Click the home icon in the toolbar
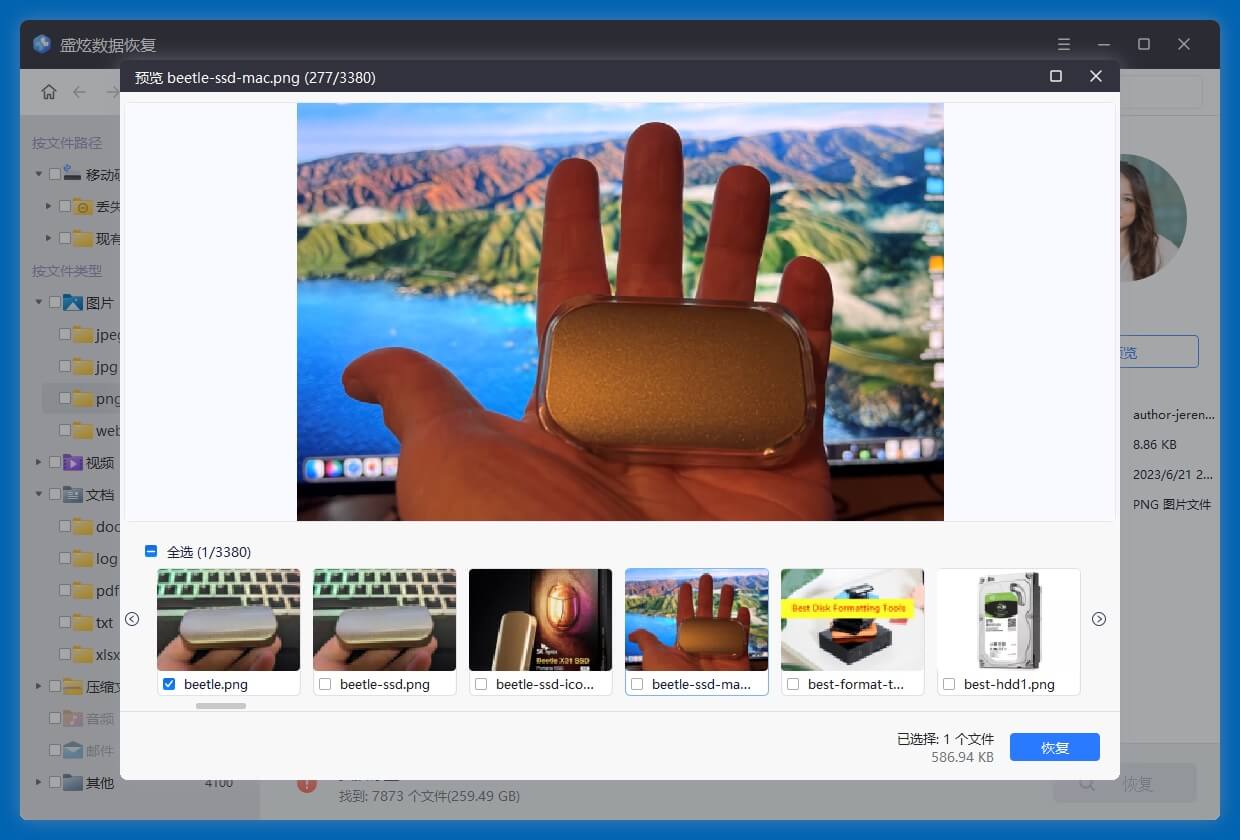 48,91
